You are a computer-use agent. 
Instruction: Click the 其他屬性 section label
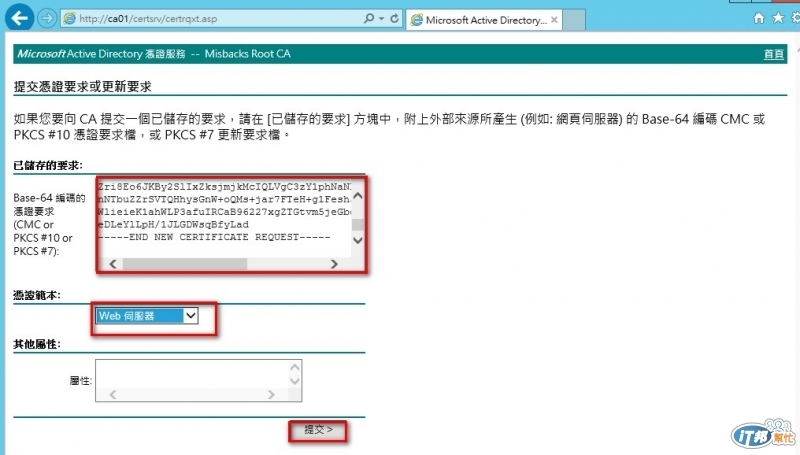coord(37,344)
